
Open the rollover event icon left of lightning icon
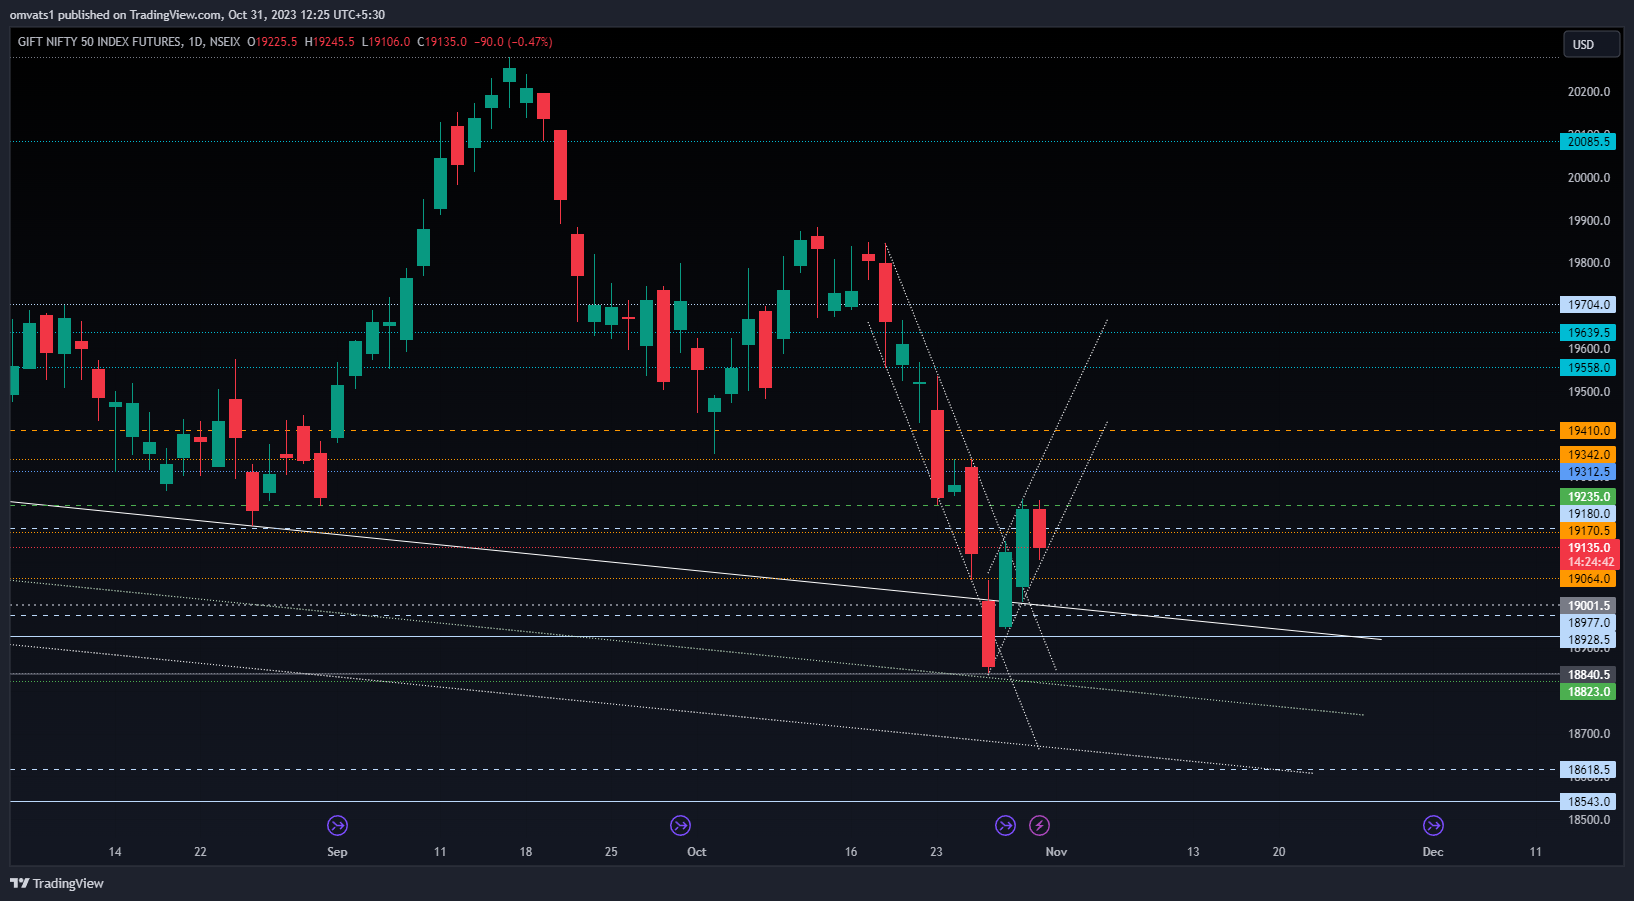[x=1005, y=825]
